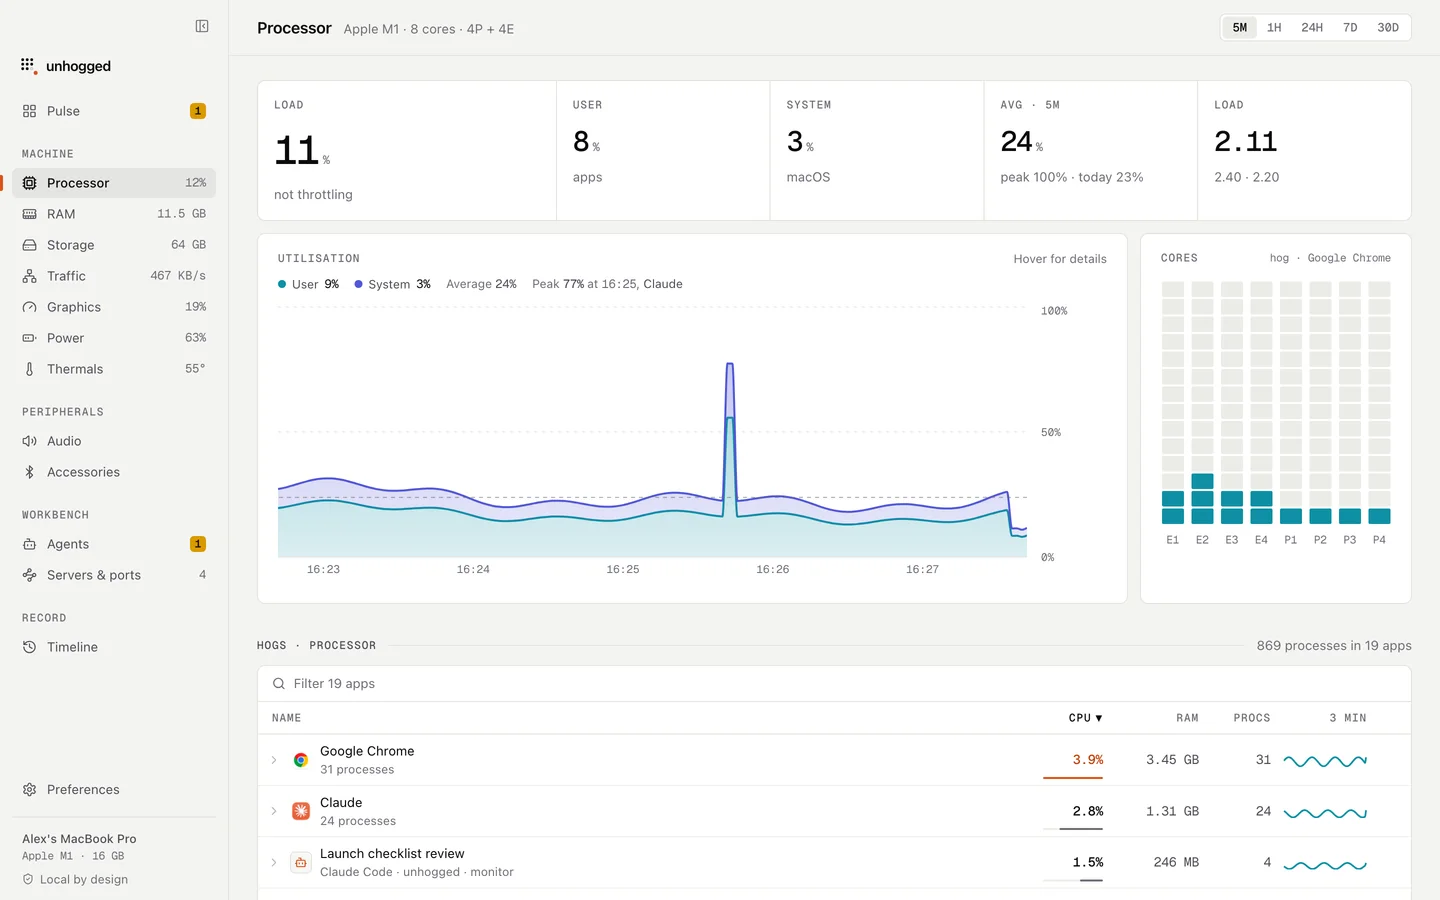Click the Timeline history icon
The height and width of the screenshot is (900, 1440).
(29, 647)
